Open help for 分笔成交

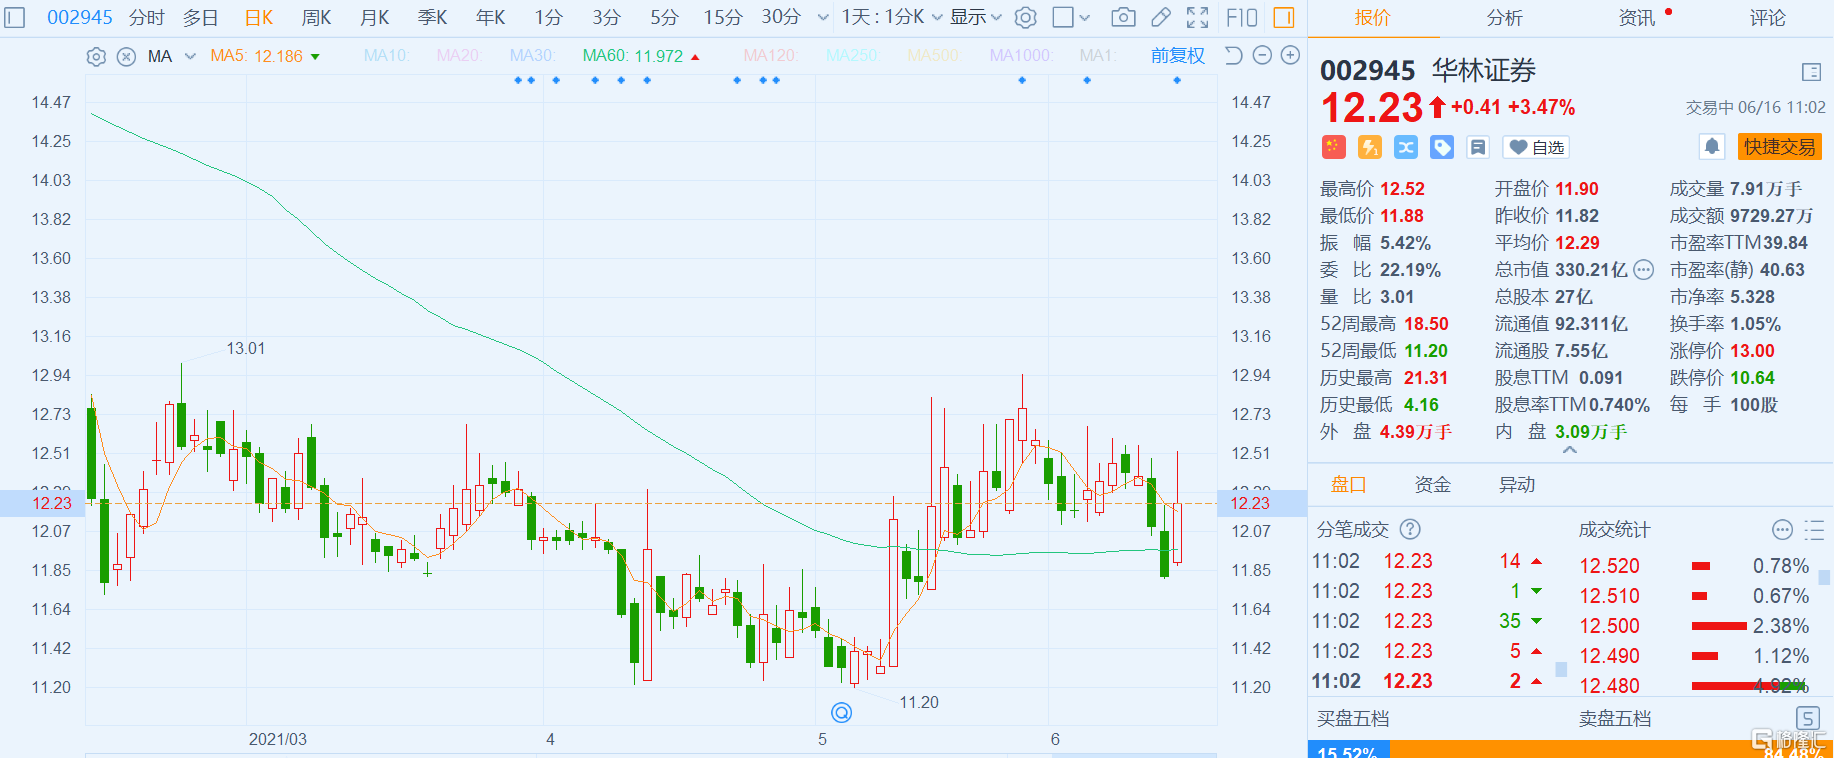click(1410, 529)
